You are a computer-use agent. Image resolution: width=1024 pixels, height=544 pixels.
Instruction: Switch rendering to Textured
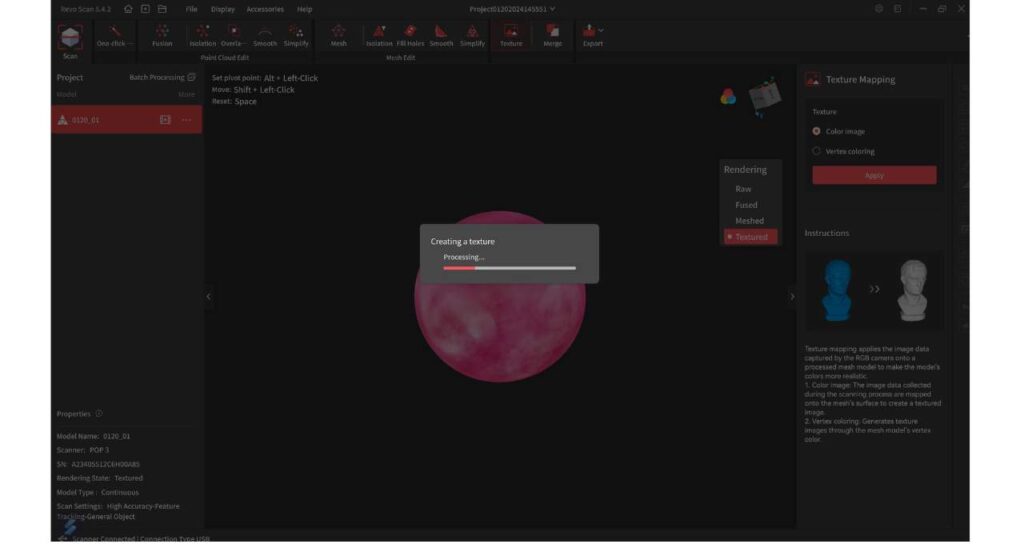tap(751, 237)
